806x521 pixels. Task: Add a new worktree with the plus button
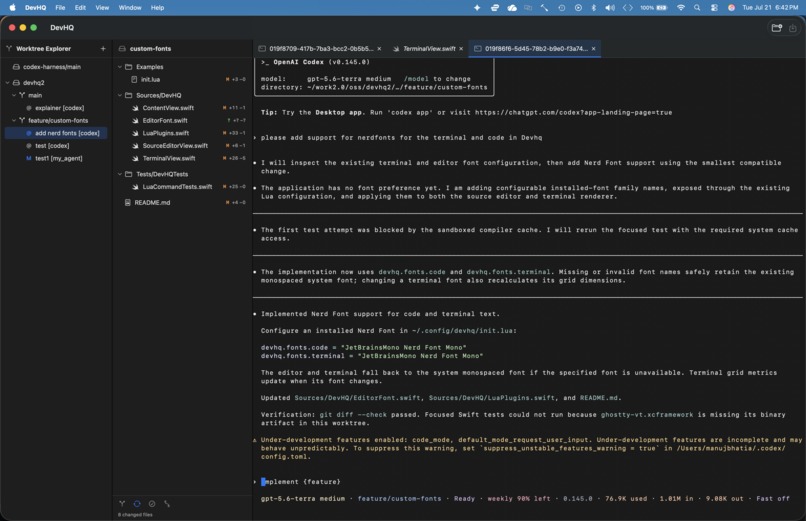(x=103, y=48)
